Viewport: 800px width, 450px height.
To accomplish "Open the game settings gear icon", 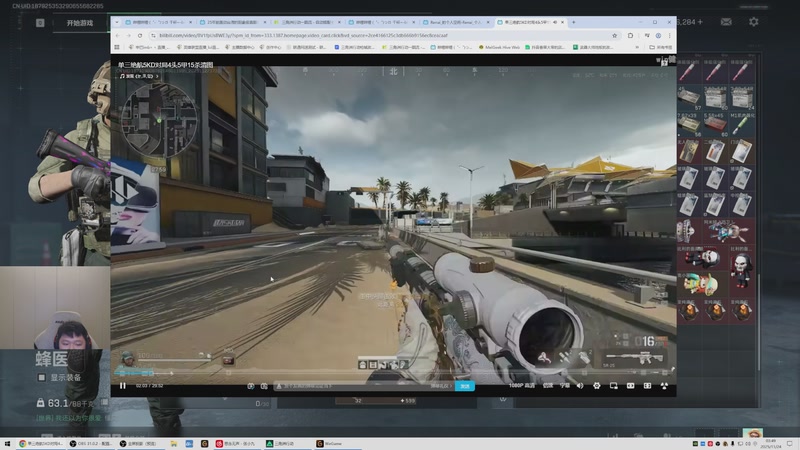I will click(x=754, y=21).
